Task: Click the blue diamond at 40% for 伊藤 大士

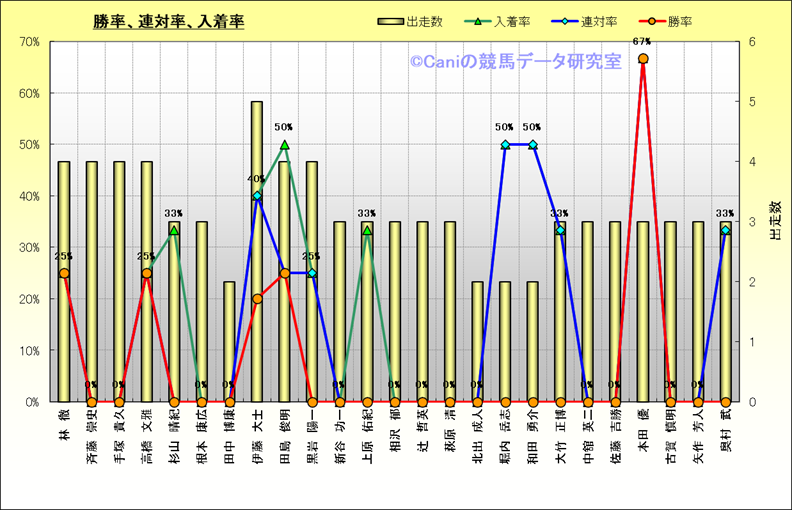Action: 257,196
